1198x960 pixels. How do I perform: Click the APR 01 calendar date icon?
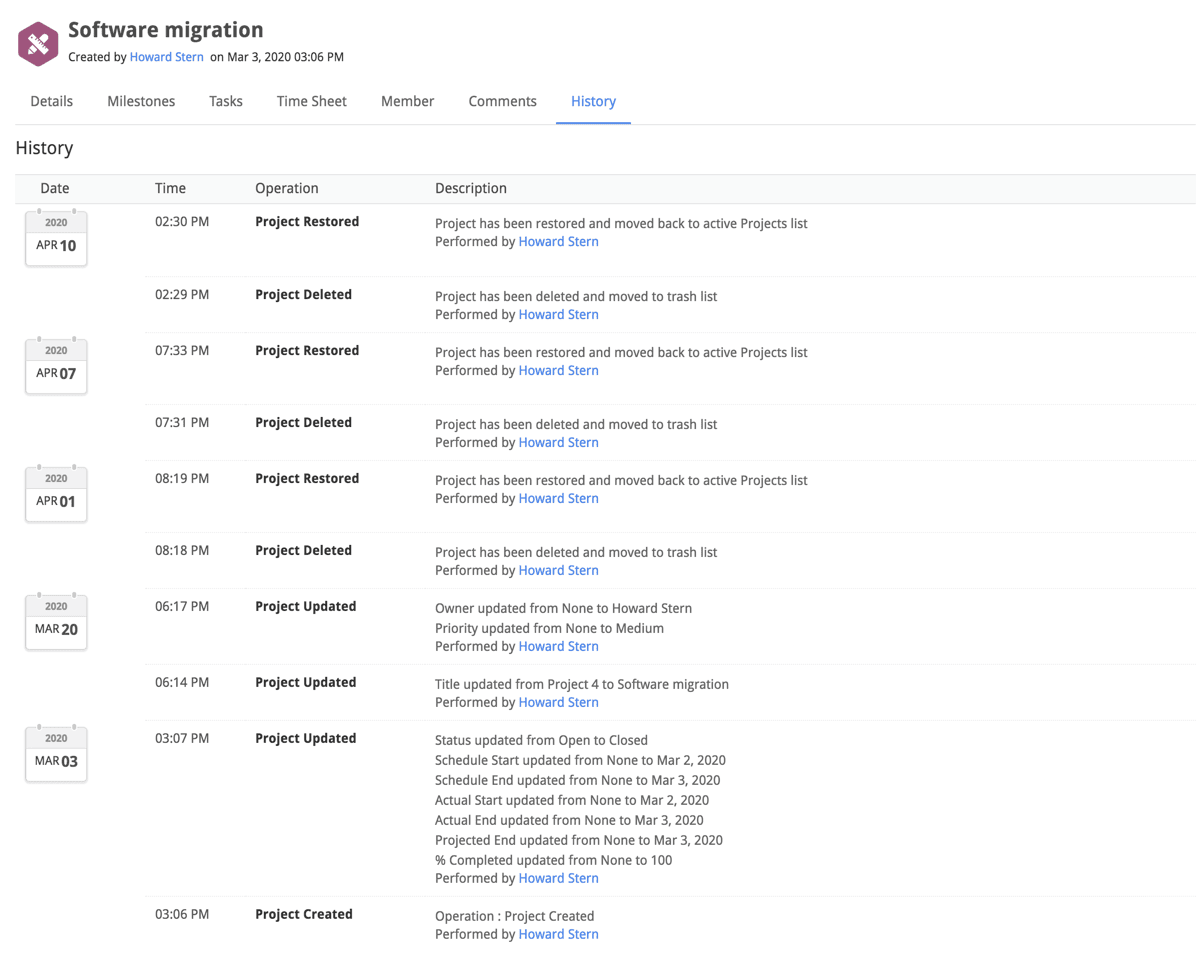(x=56, y=494)
